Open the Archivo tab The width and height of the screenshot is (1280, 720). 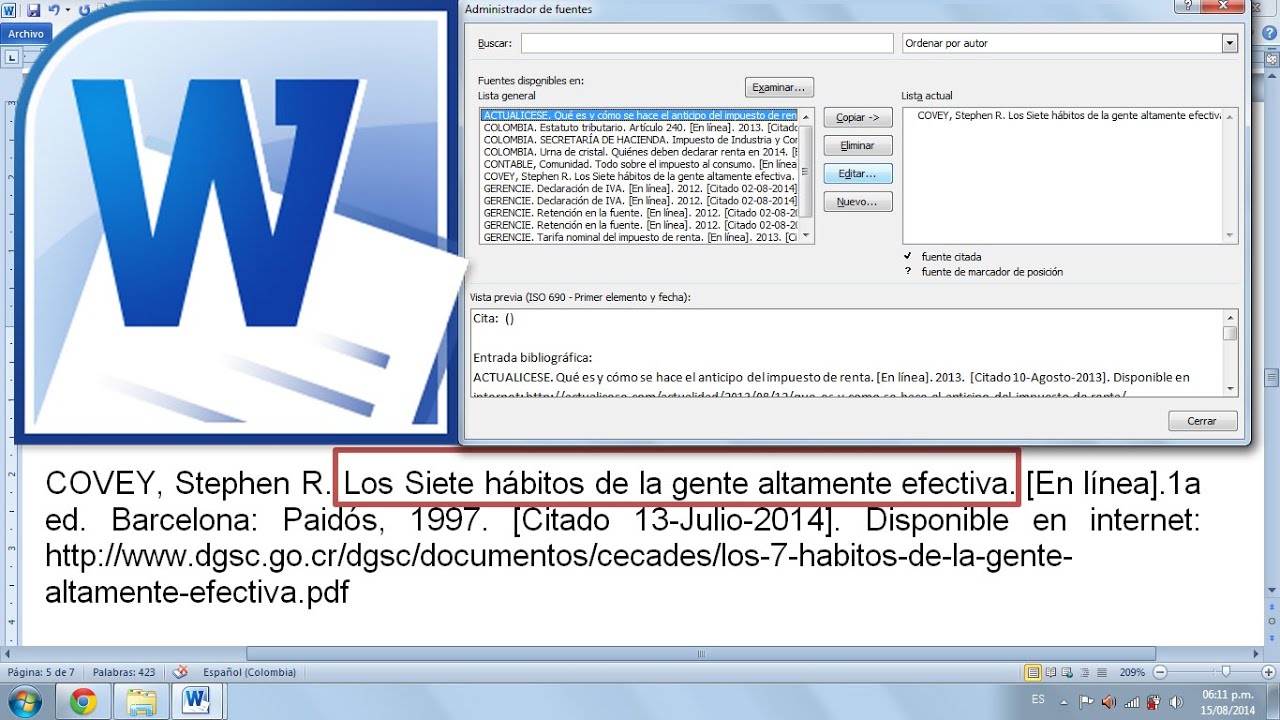coord(26,33)
